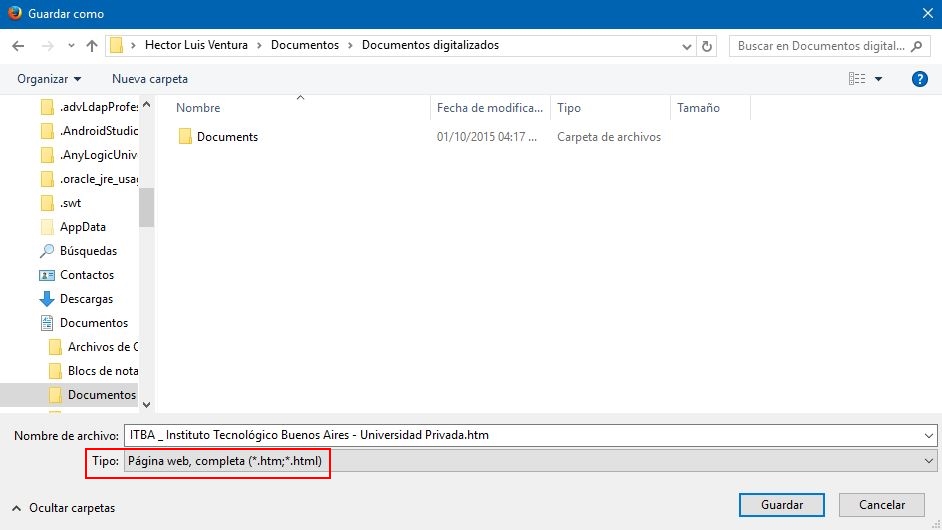Click the Back navigation arrow
The image size is (942, 530).
18,46
